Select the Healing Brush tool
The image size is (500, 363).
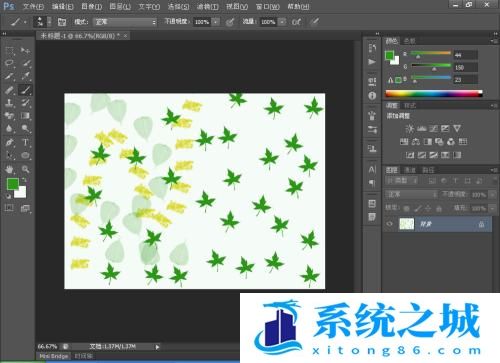10,90
